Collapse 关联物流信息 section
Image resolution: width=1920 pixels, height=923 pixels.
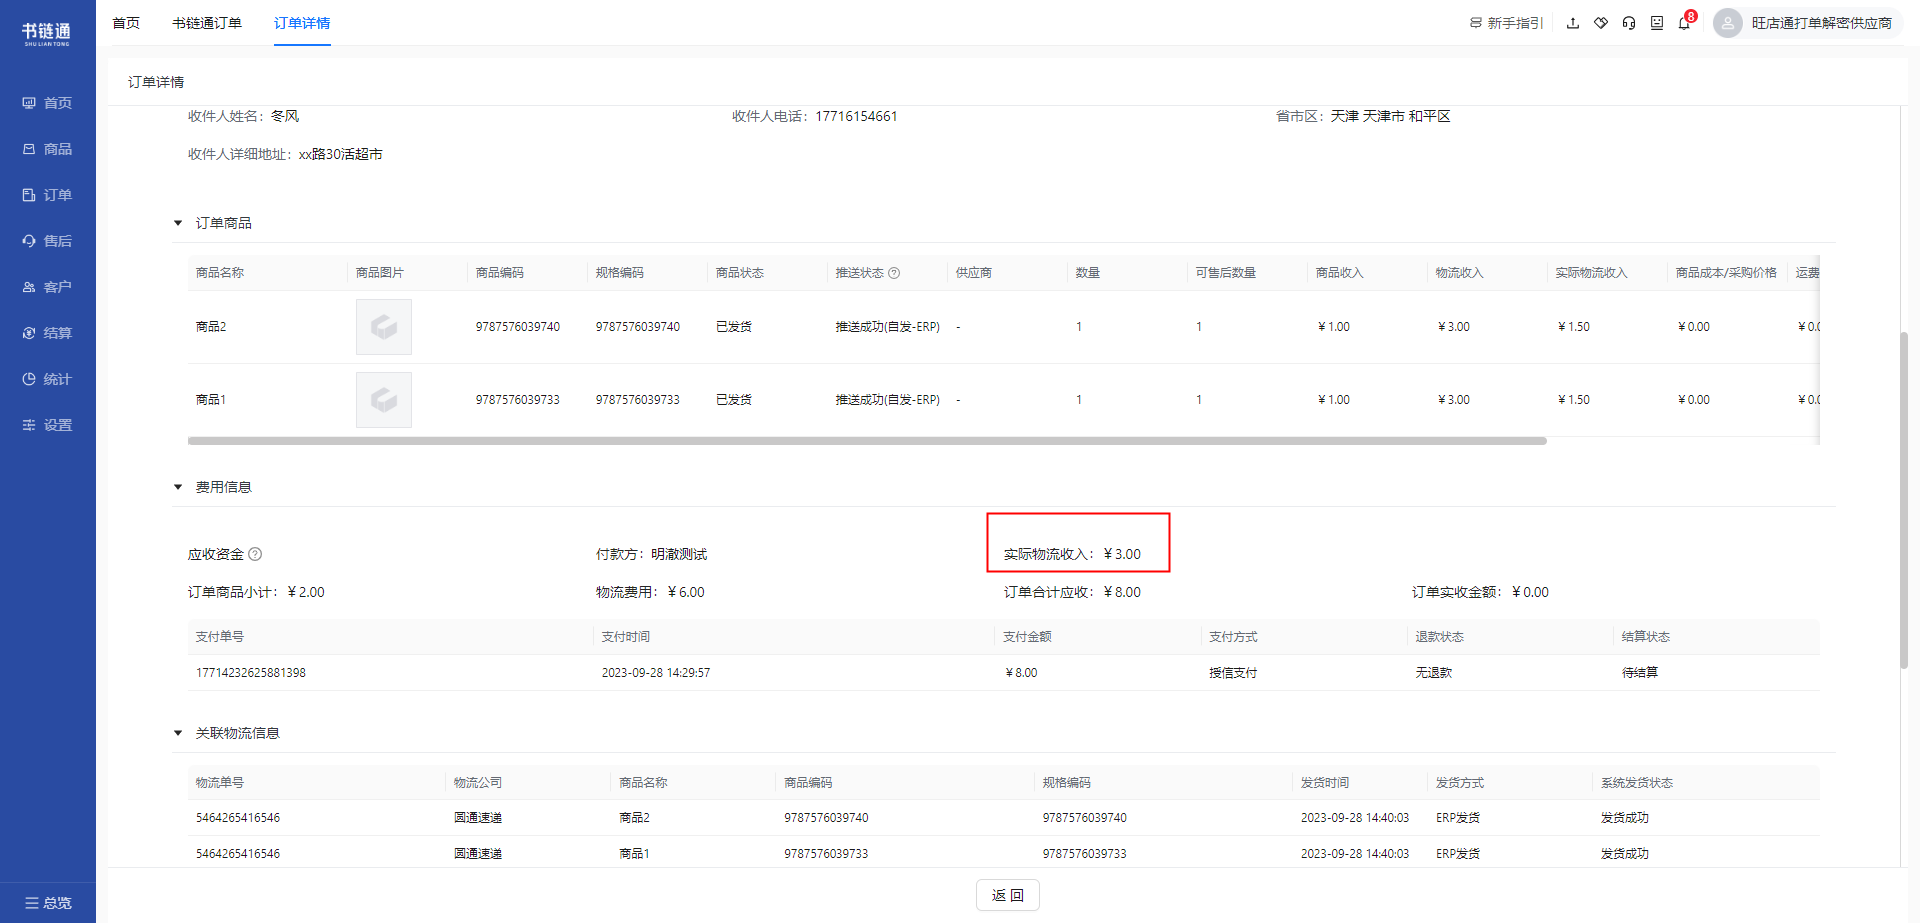pos(178,733)
